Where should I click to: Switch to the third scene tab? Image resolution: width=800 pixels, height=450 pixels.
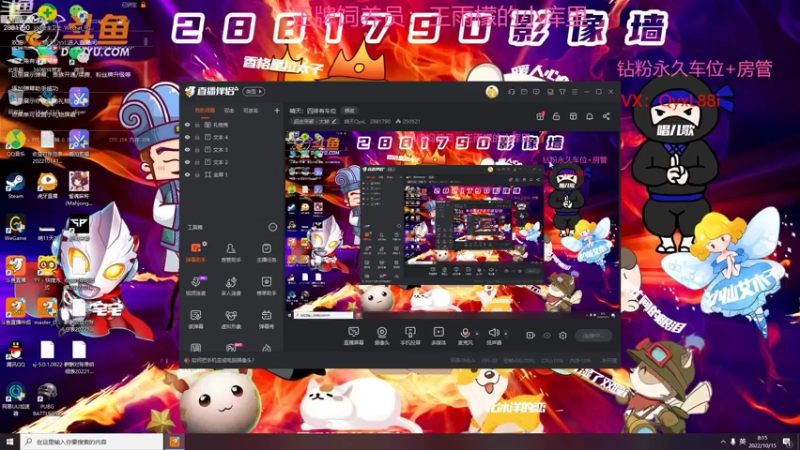click(x=250, y=110)
